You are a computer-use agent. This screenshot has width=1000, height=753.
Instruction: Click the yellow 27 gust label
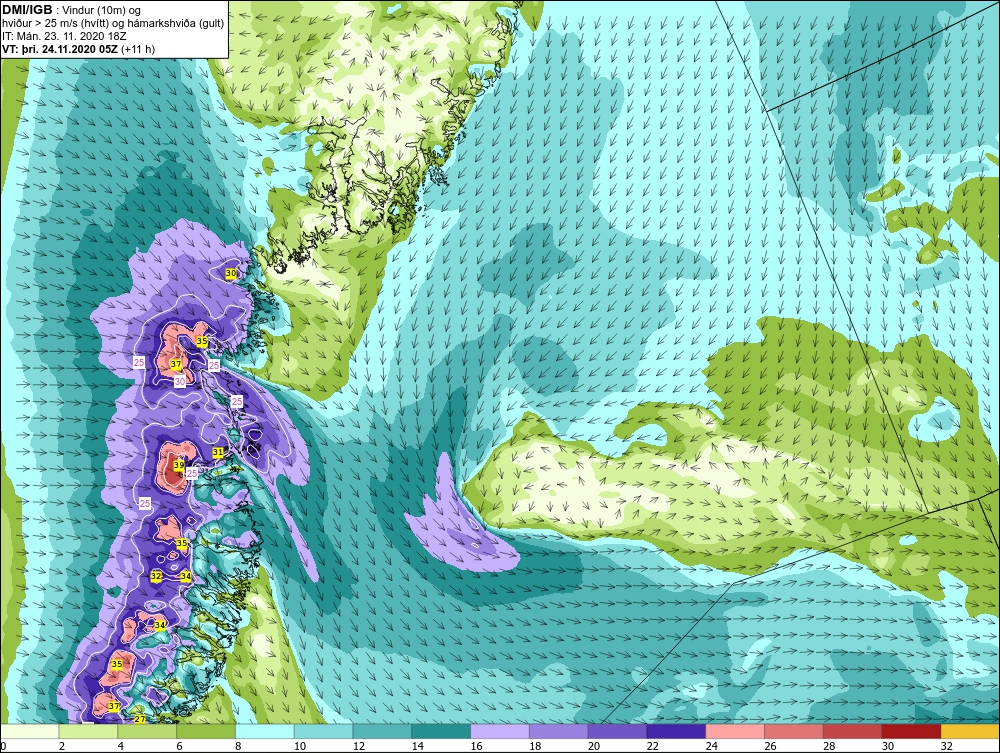coord(140,719)
